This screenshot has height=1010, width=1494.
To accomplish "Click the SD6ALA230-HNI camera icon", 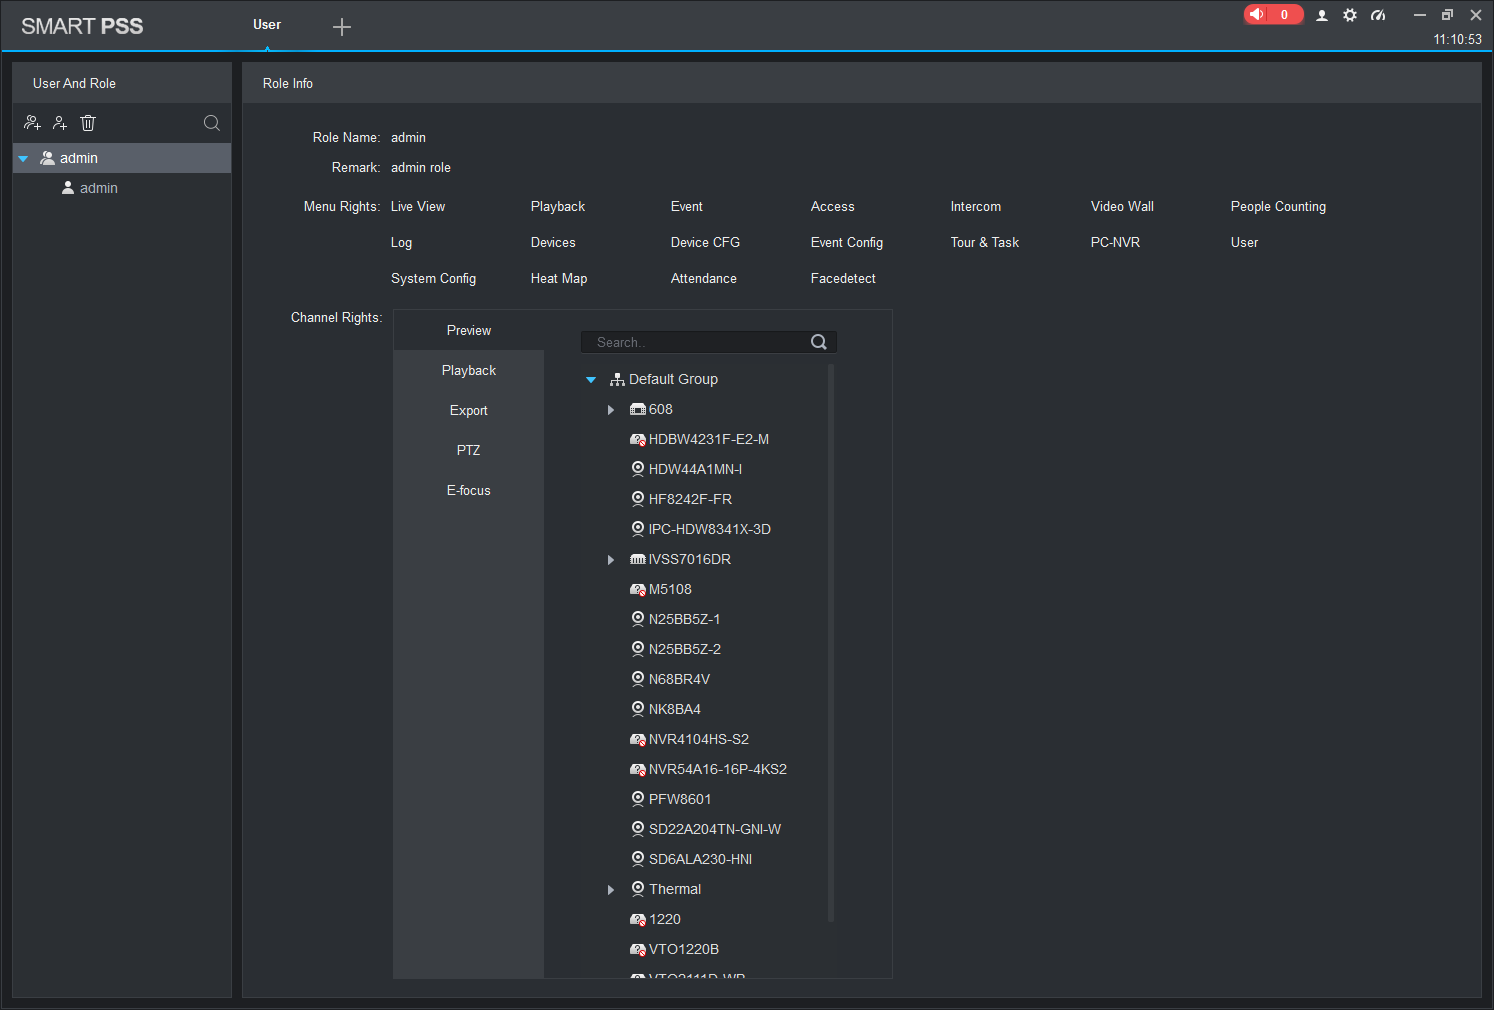I will click(637, 859).
